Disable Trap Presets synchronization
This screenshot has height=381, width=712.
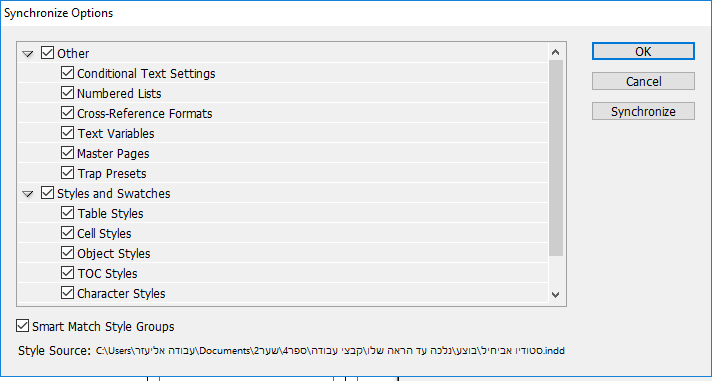click(67, 173)
